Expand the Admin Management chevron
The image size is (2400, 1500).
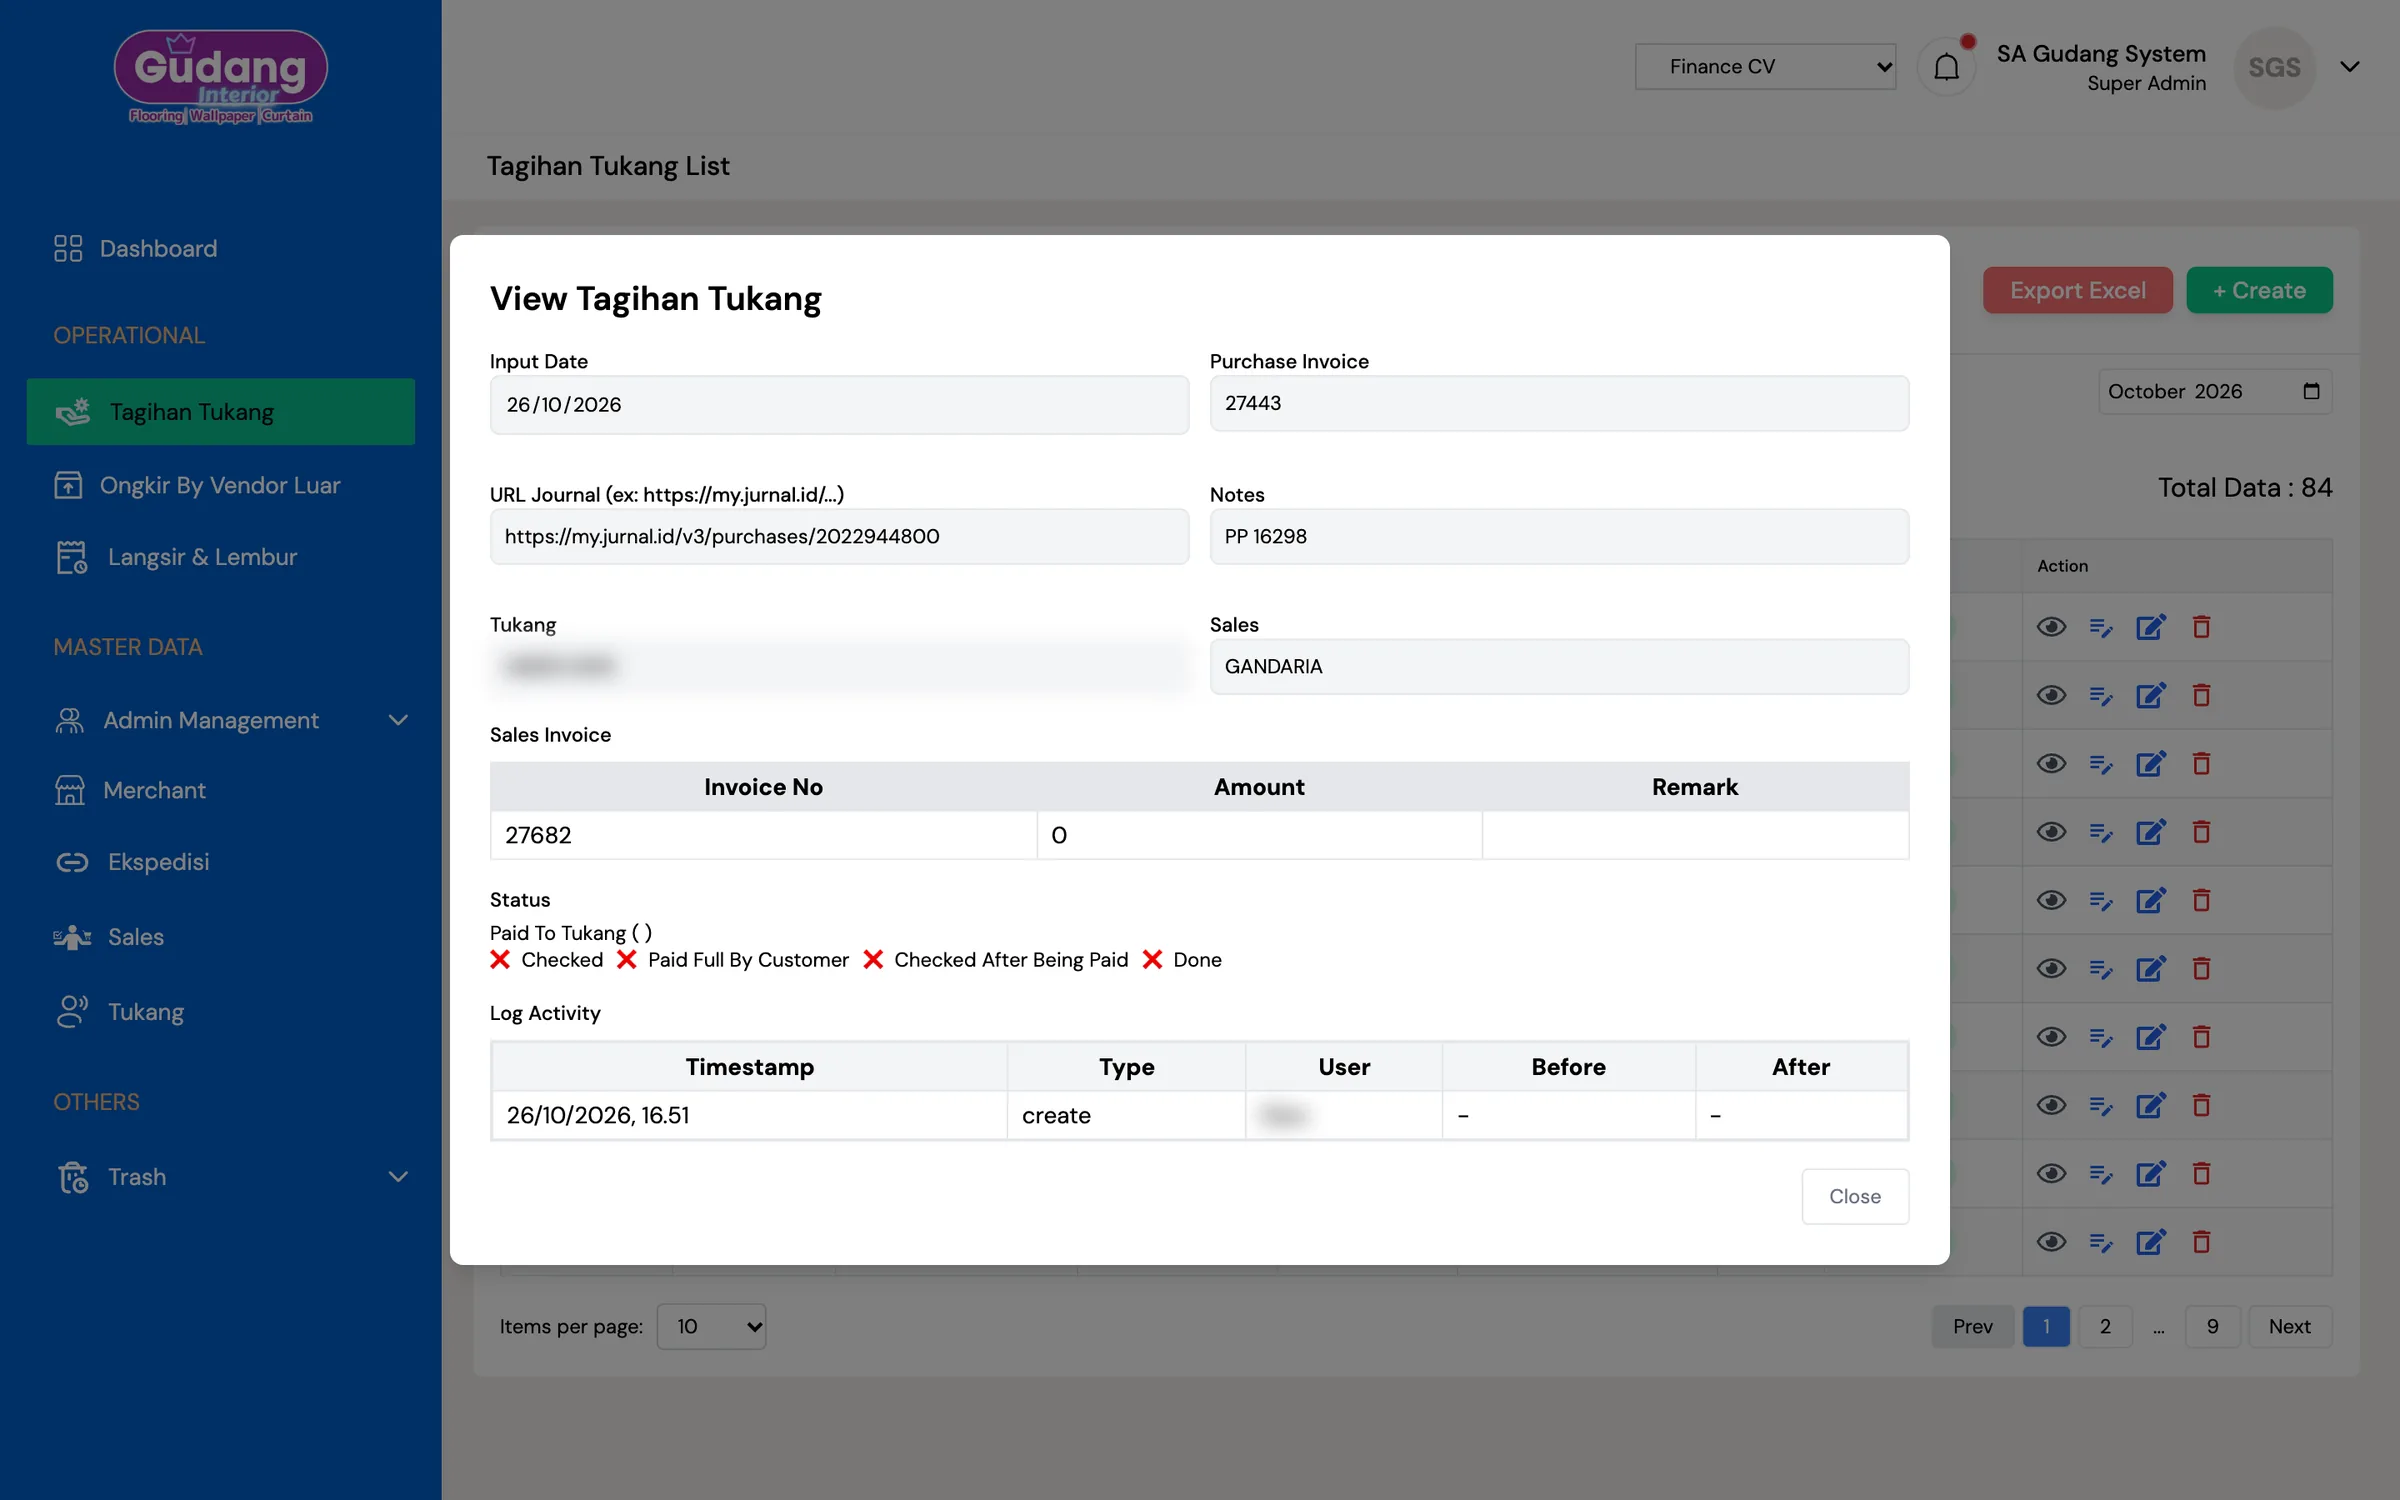click(398, 720)
